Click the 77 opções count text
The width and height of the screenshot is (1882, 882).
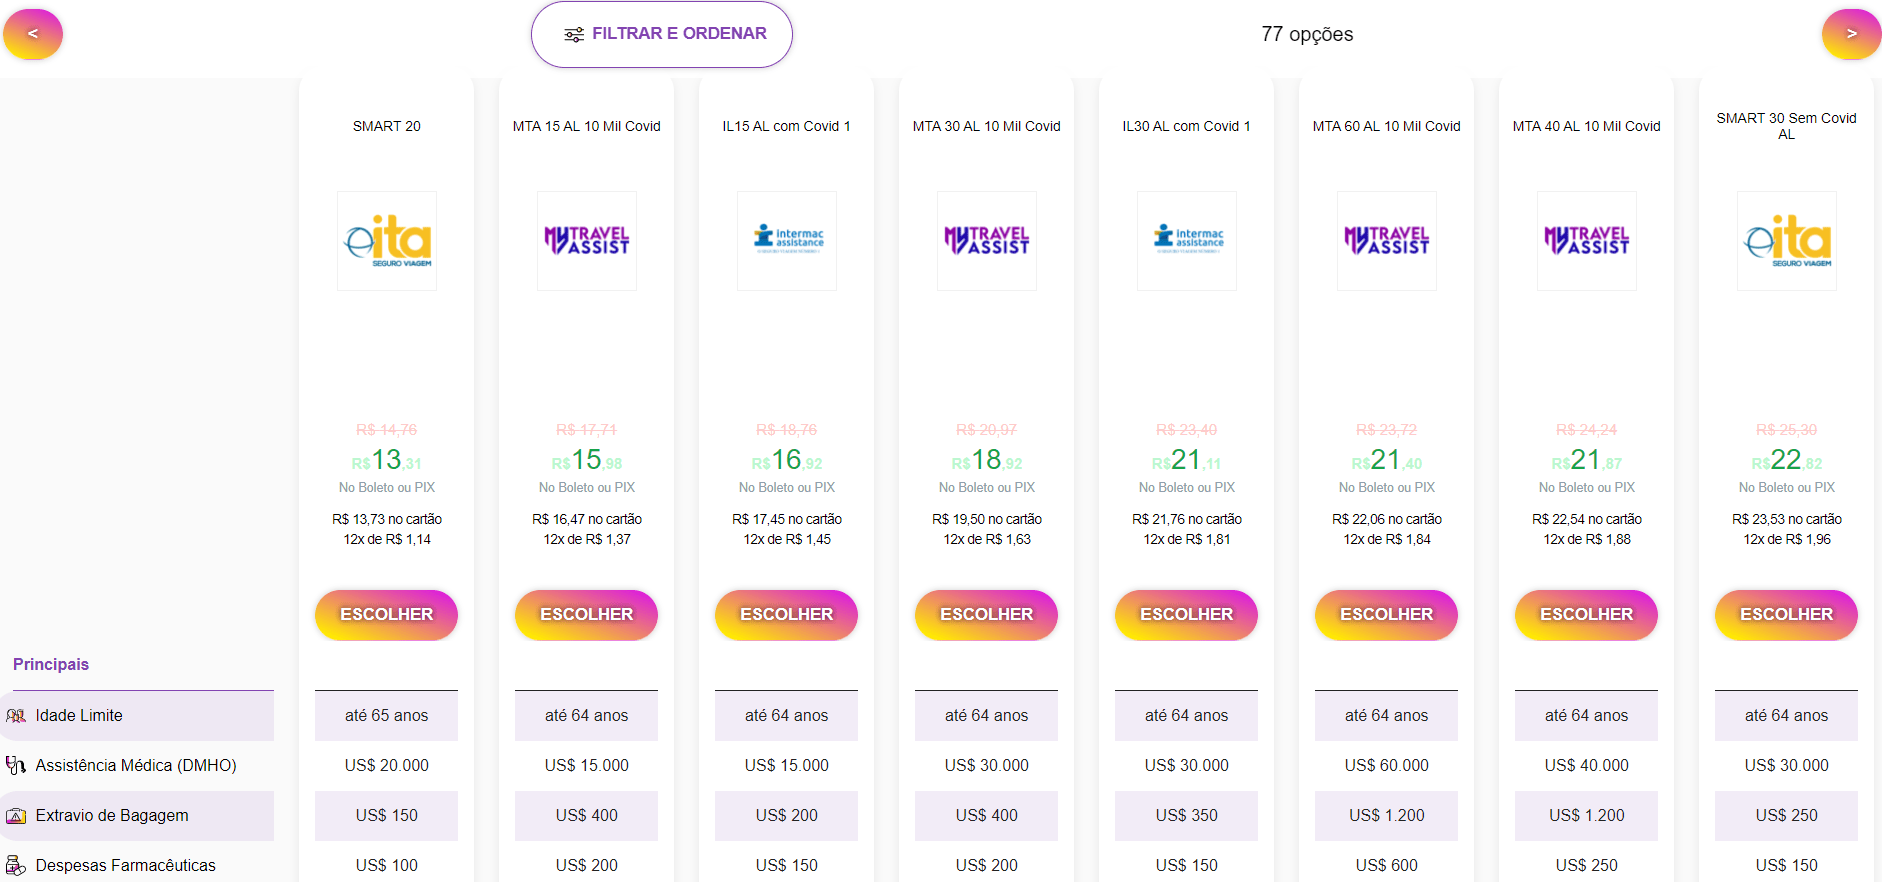(x=1307, y=34)
